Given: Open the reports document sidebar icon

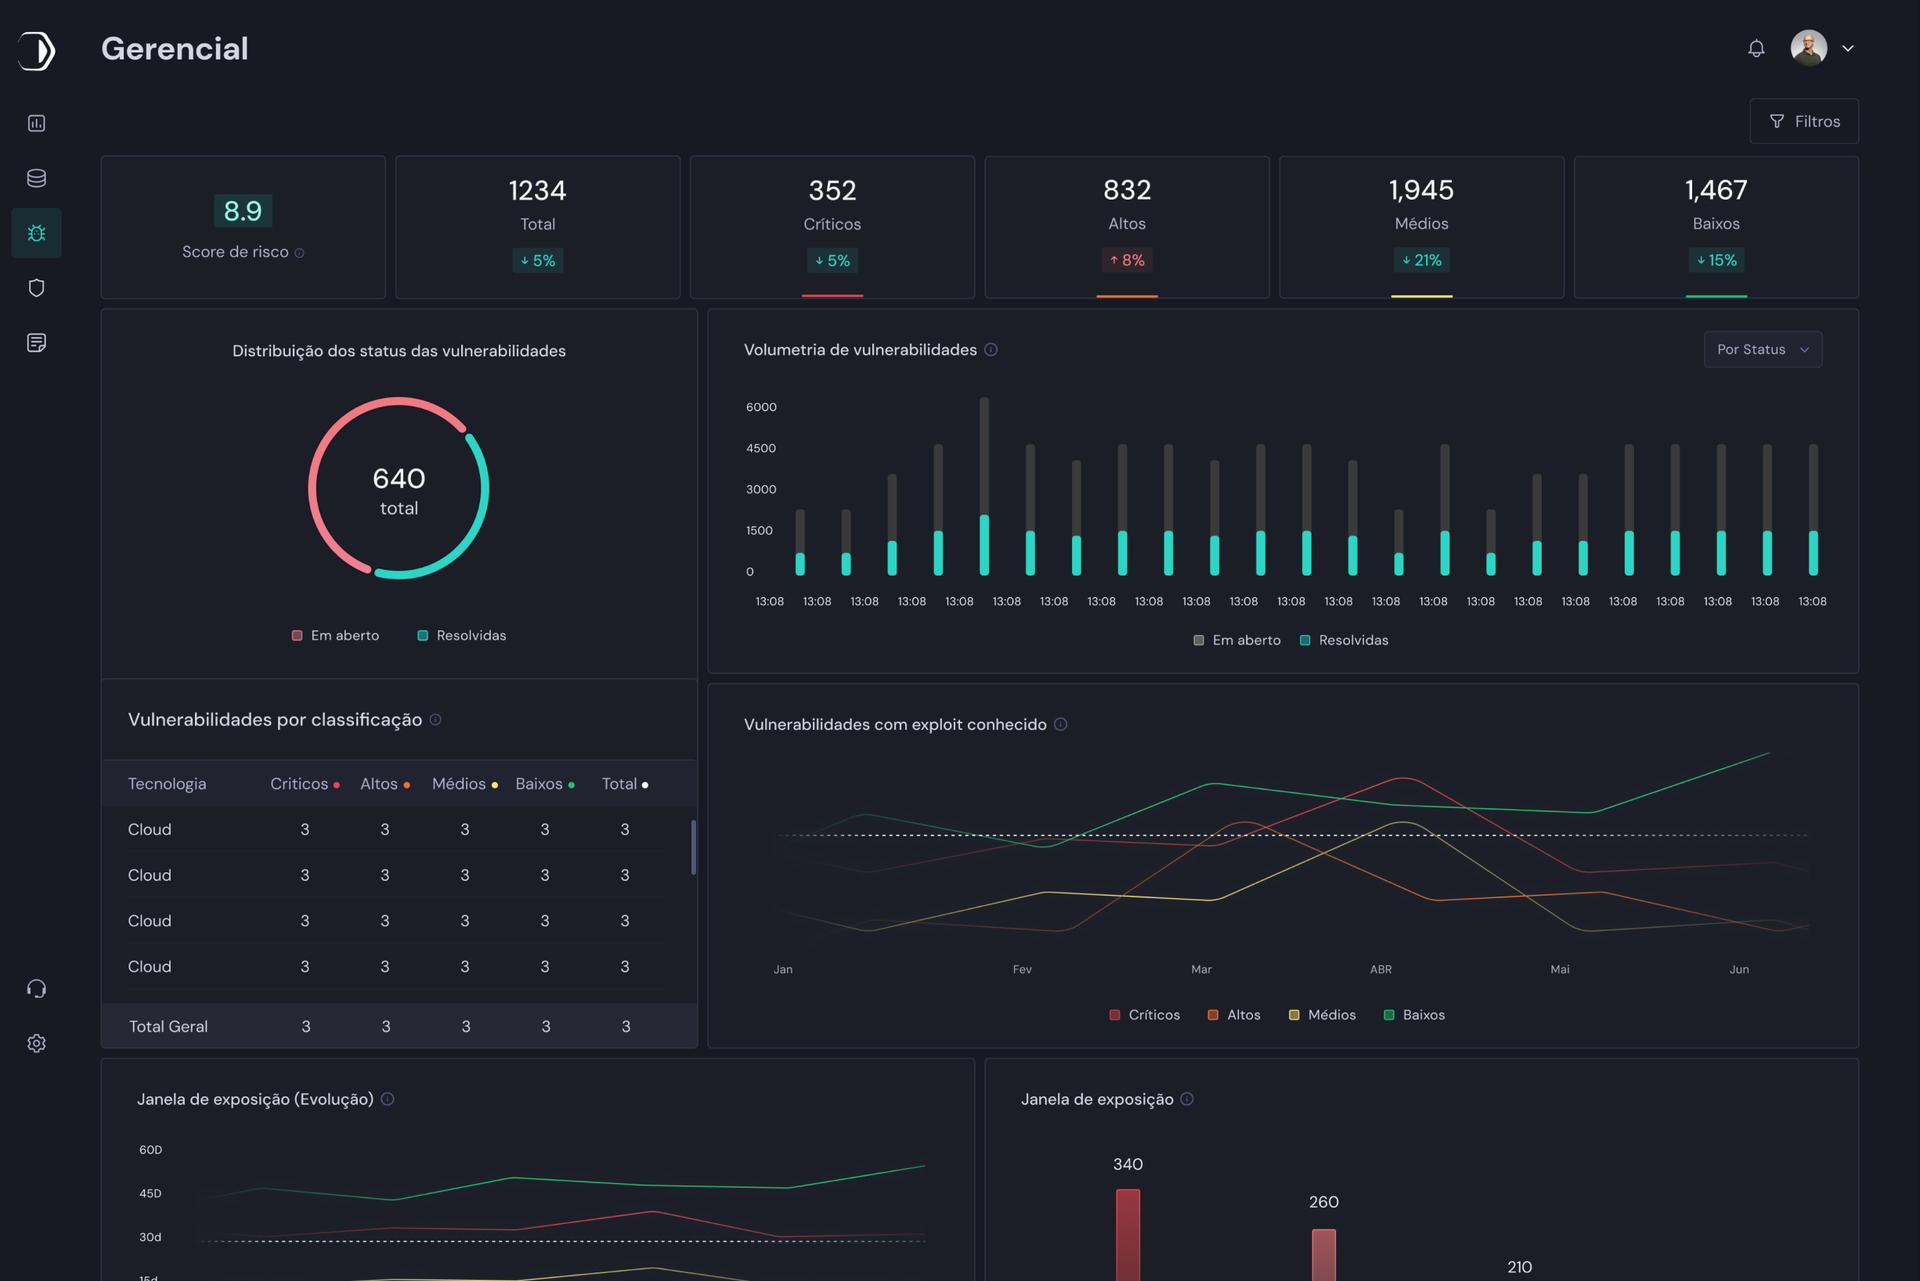Looking at the screenshot, I should tap(37, 343).
